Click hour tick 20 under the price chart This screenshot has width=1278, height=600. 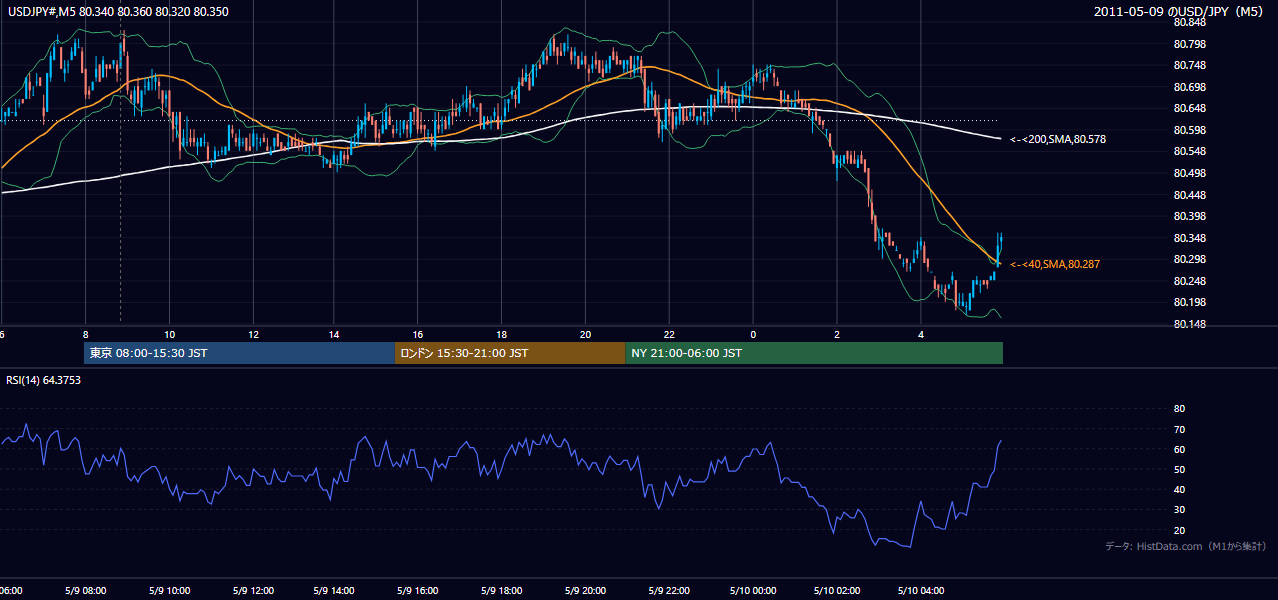pos(585,334)
